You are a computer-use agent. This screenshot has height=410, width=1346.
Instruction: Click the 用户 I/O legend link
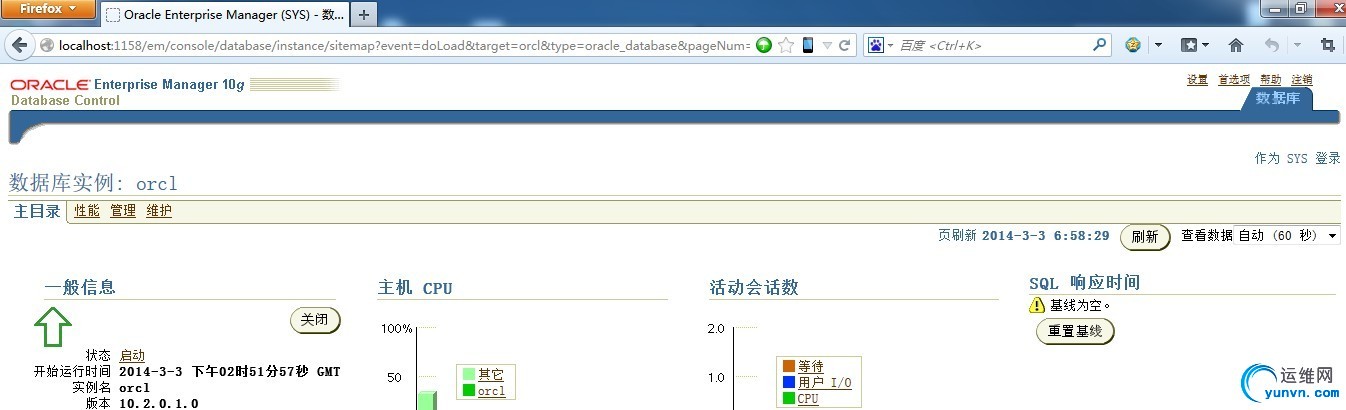[824, 382]
